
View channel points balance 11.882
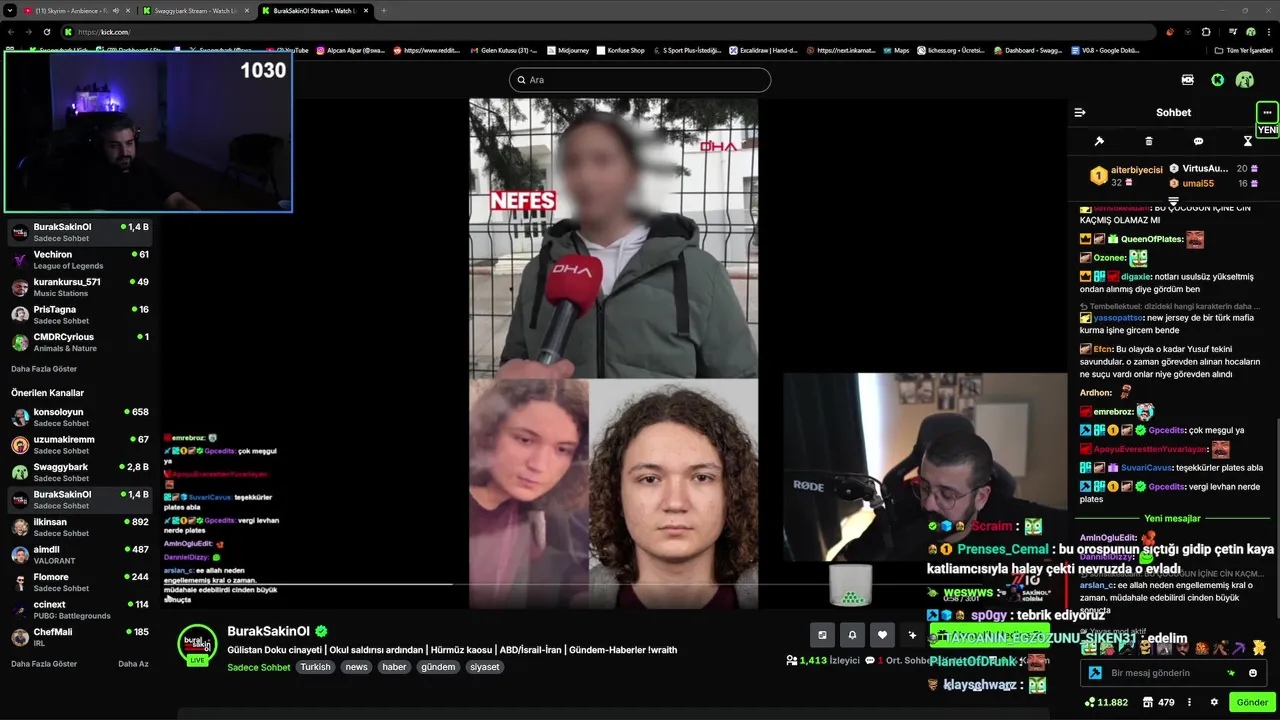1106,702
